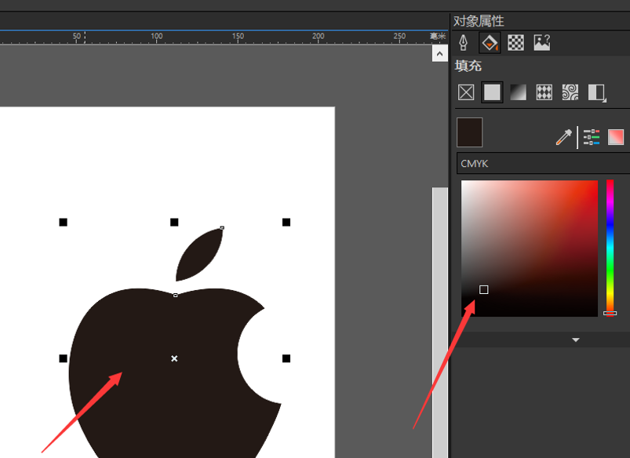Open the bitmap image properties tab

(542, 43)
